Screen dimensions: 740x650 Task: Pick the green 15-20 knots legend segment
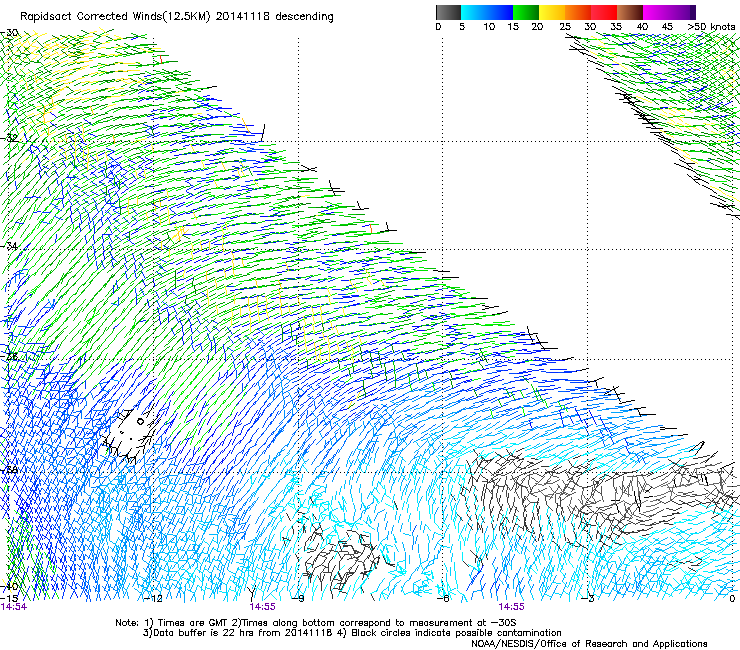(x=526, y=12)
